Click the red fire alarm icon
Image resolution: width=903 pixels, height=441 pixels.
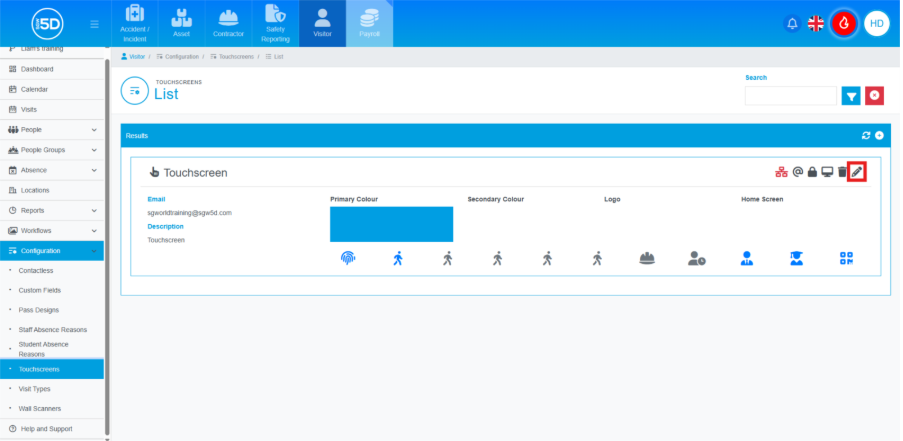(x=844, y=24)
